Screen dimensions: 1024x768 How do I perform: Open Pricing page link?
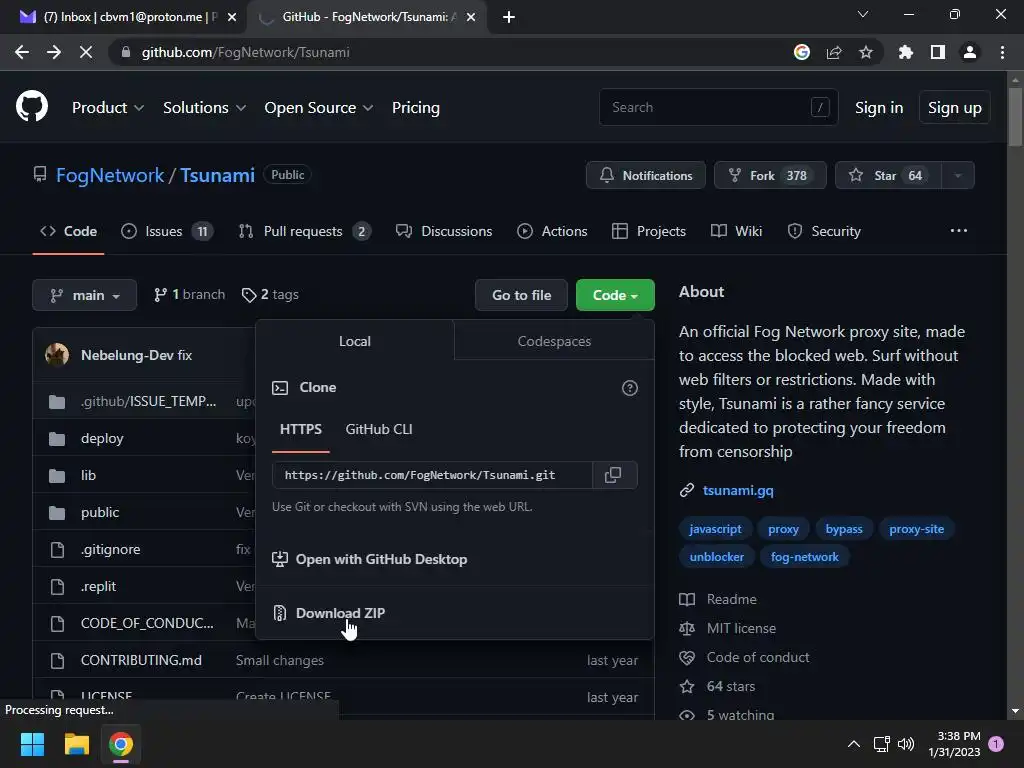tap(415, 107)
